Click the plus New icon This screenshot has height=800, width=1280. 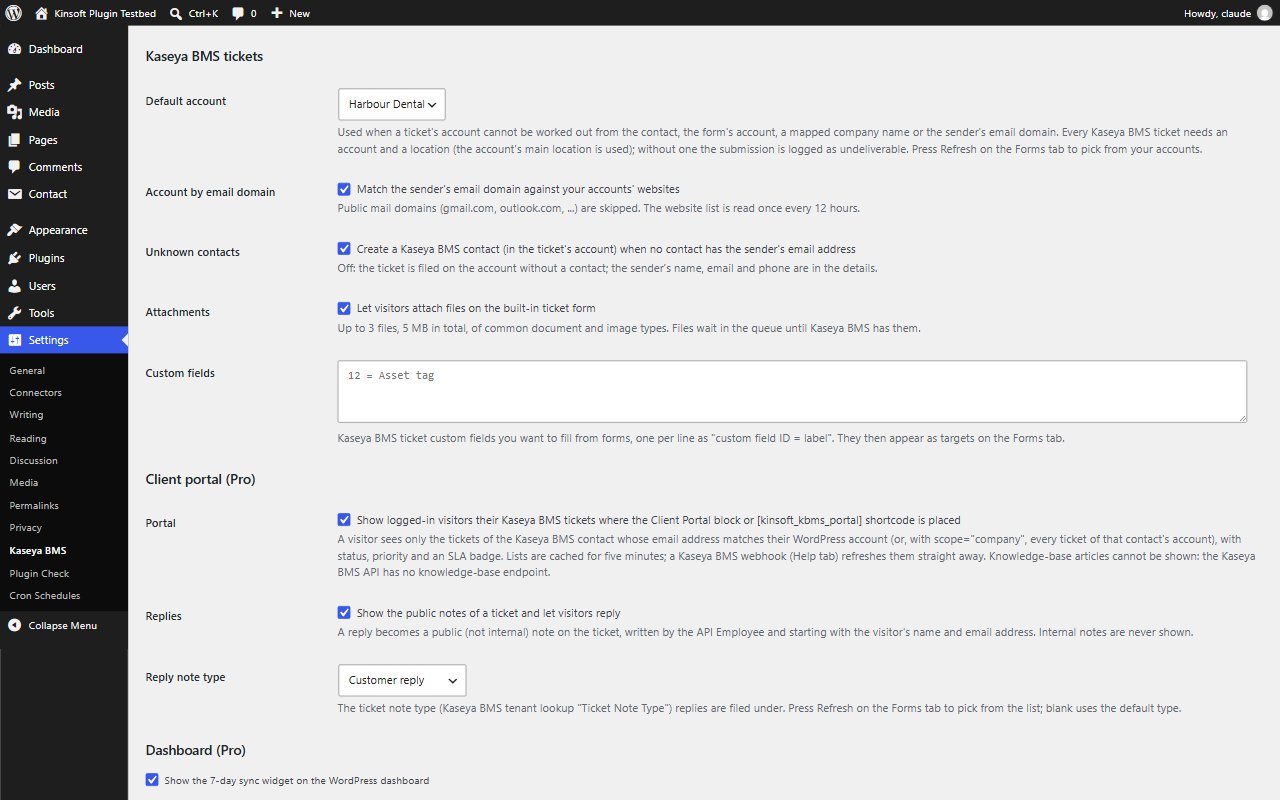point(277,13)
